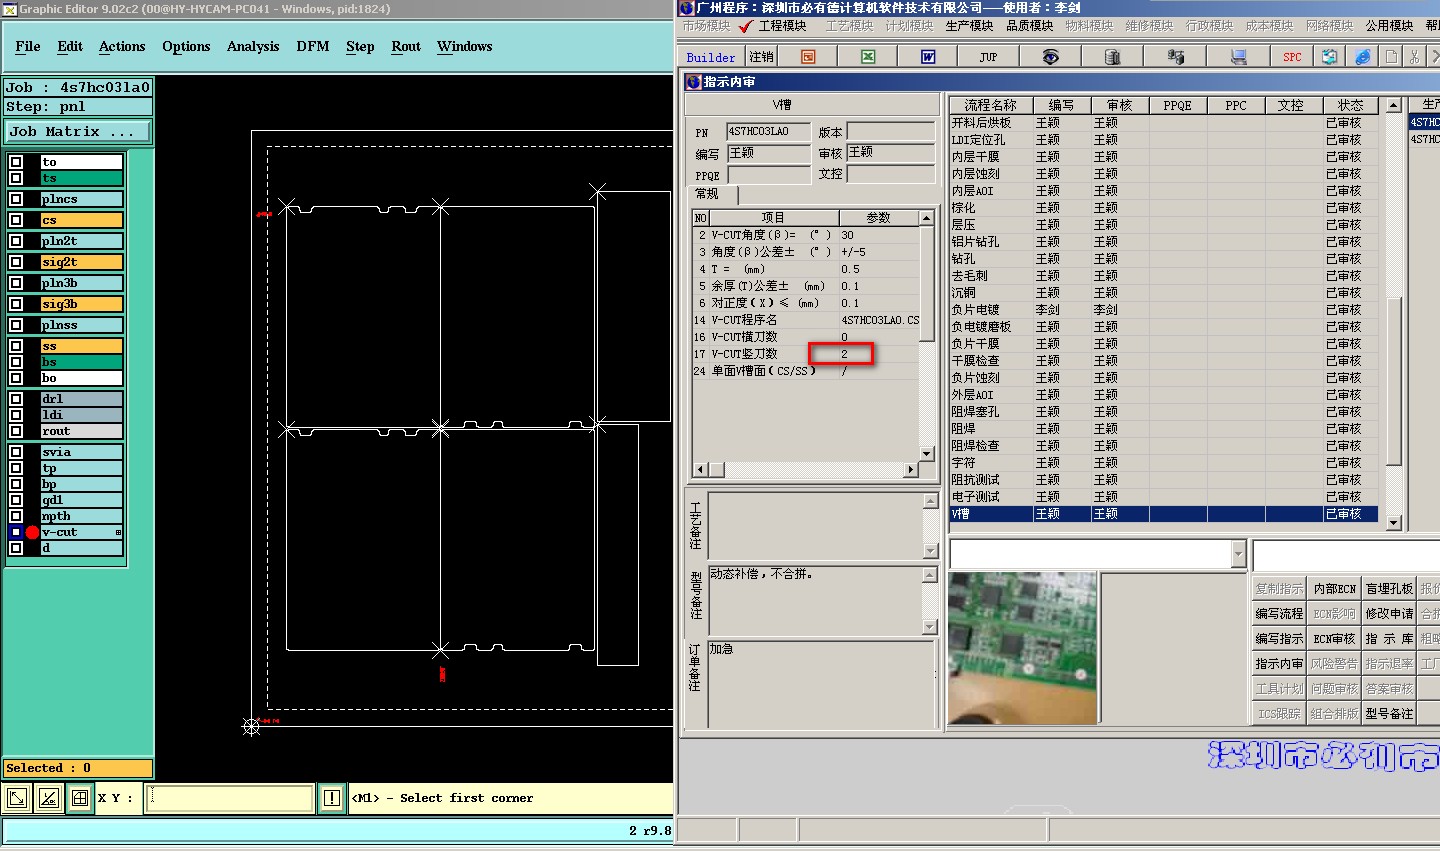Click the Job Matrix button

tap(77, 131)
